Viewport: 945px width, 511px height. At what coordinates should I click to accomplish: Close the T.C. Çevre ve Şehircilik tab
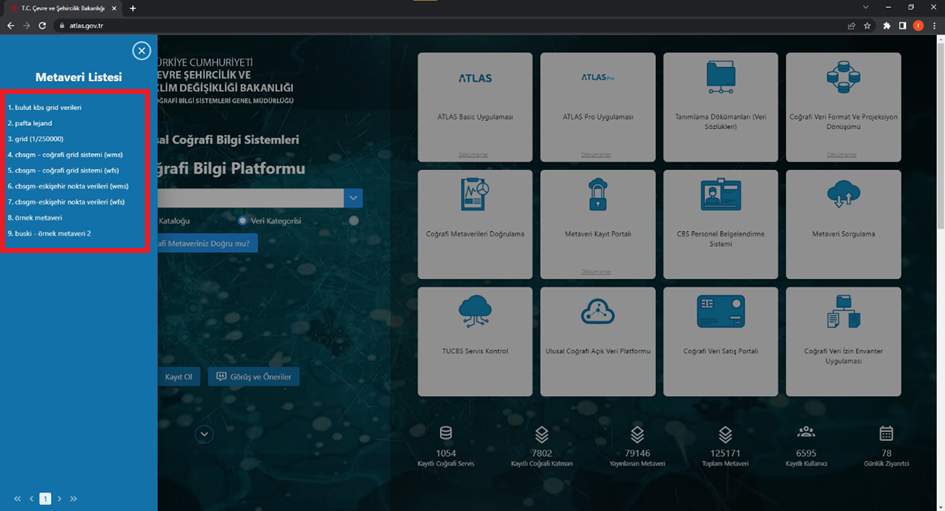(x=114, y=8)
